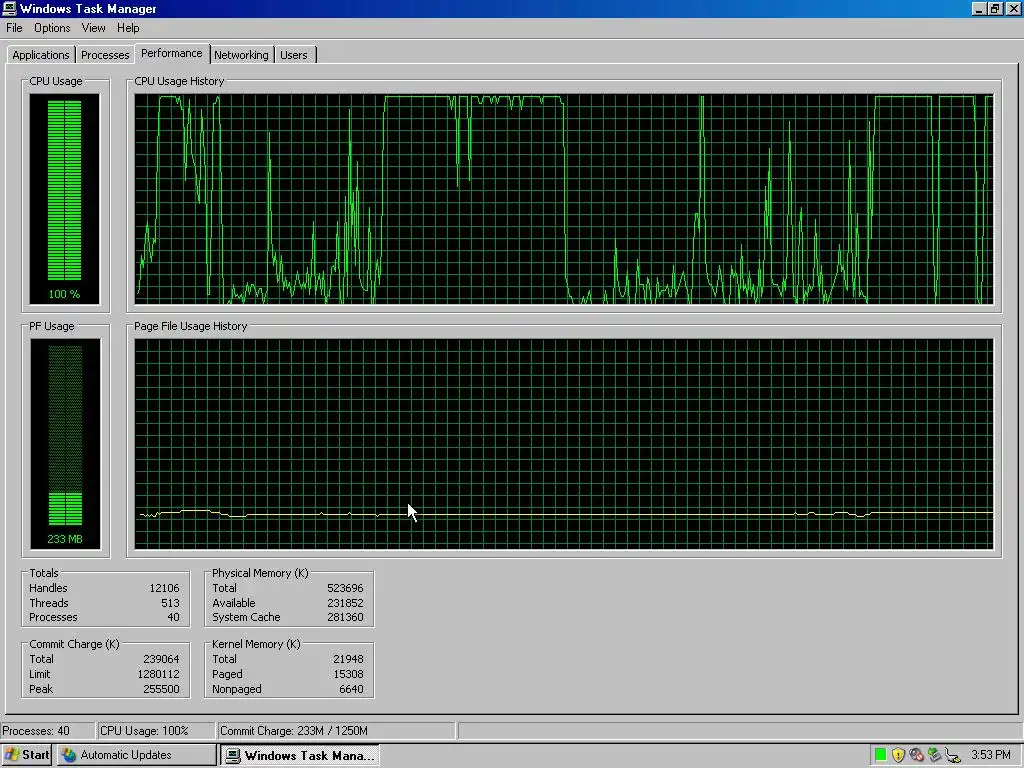Switch to the Processes tab
The height and width of the screenshot is (768, 1024).
pyautogui.click(x=105, y=55)
